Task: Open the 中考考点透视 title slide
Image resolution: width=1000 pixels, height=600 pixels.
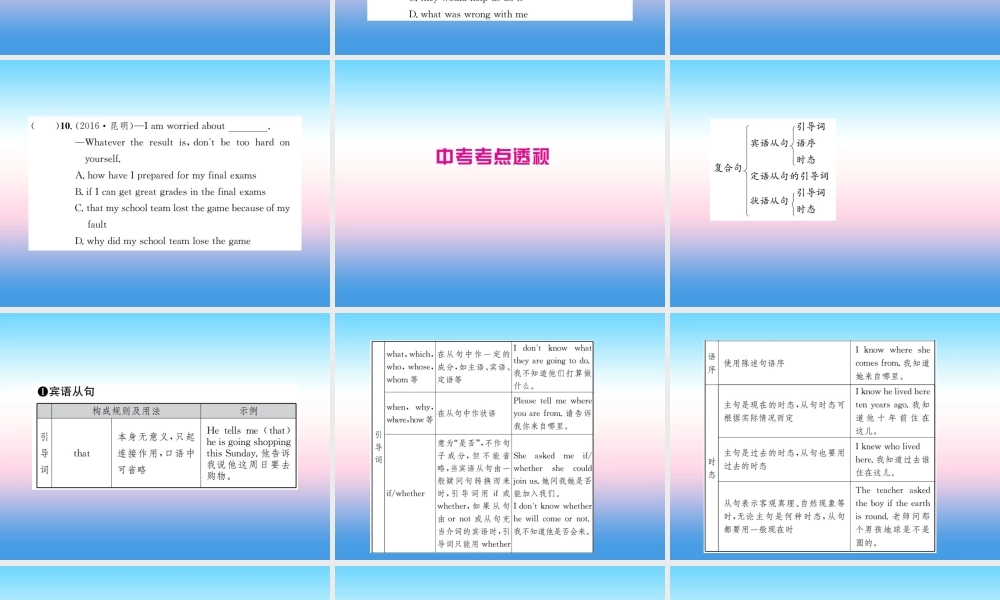Action: coord(499,183)
